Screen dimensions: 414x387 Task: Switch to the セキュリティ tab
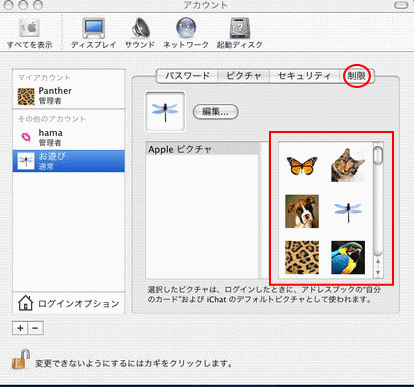pos(304,76)
